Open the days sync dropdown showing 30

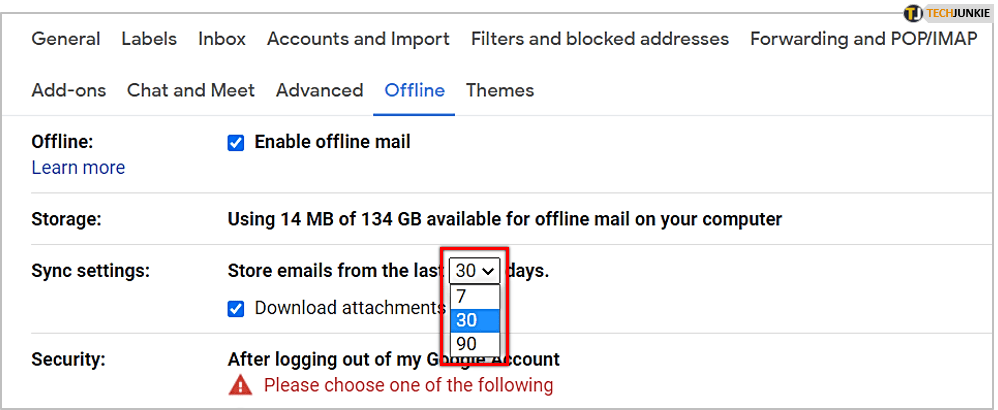(475, 271)
